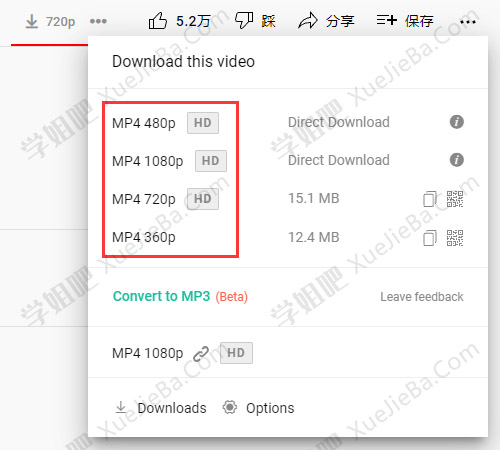Open the Downloads link
The height and width of the screenshot is (450, 500).
(x=172, y=408)
